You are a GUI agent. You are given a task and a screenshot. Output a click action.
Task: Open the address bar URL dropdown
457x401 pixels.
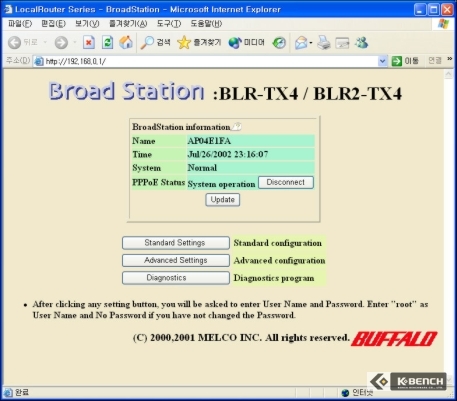tap(382, 61)
